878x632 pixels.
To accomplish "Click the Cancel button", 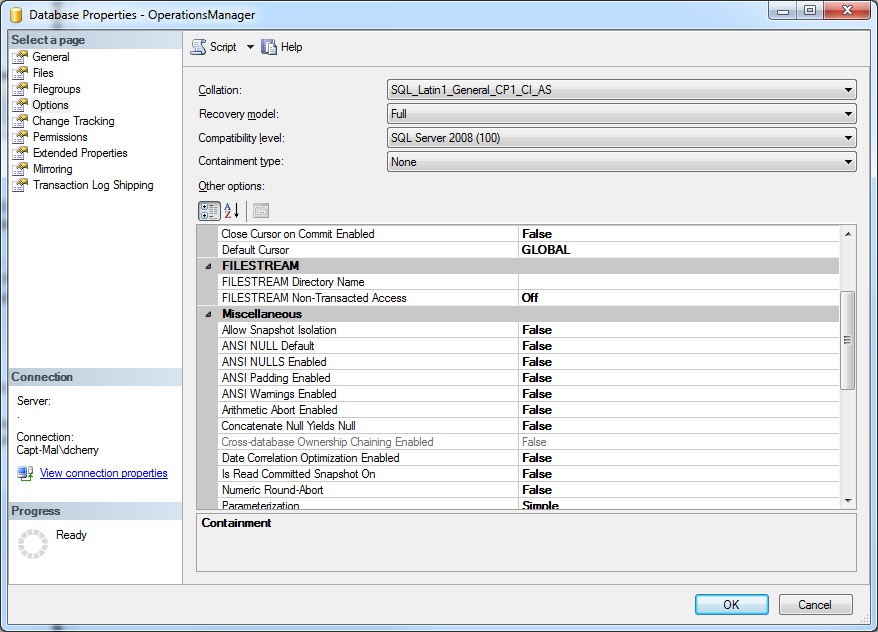I will coord(815,605).
